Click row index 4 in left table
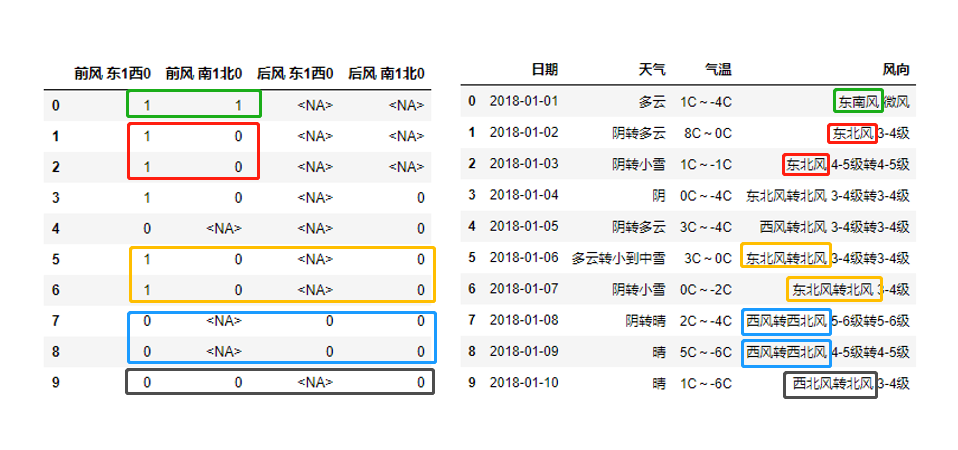This screenshot has height=450, width=958. [x=56, y=229]
